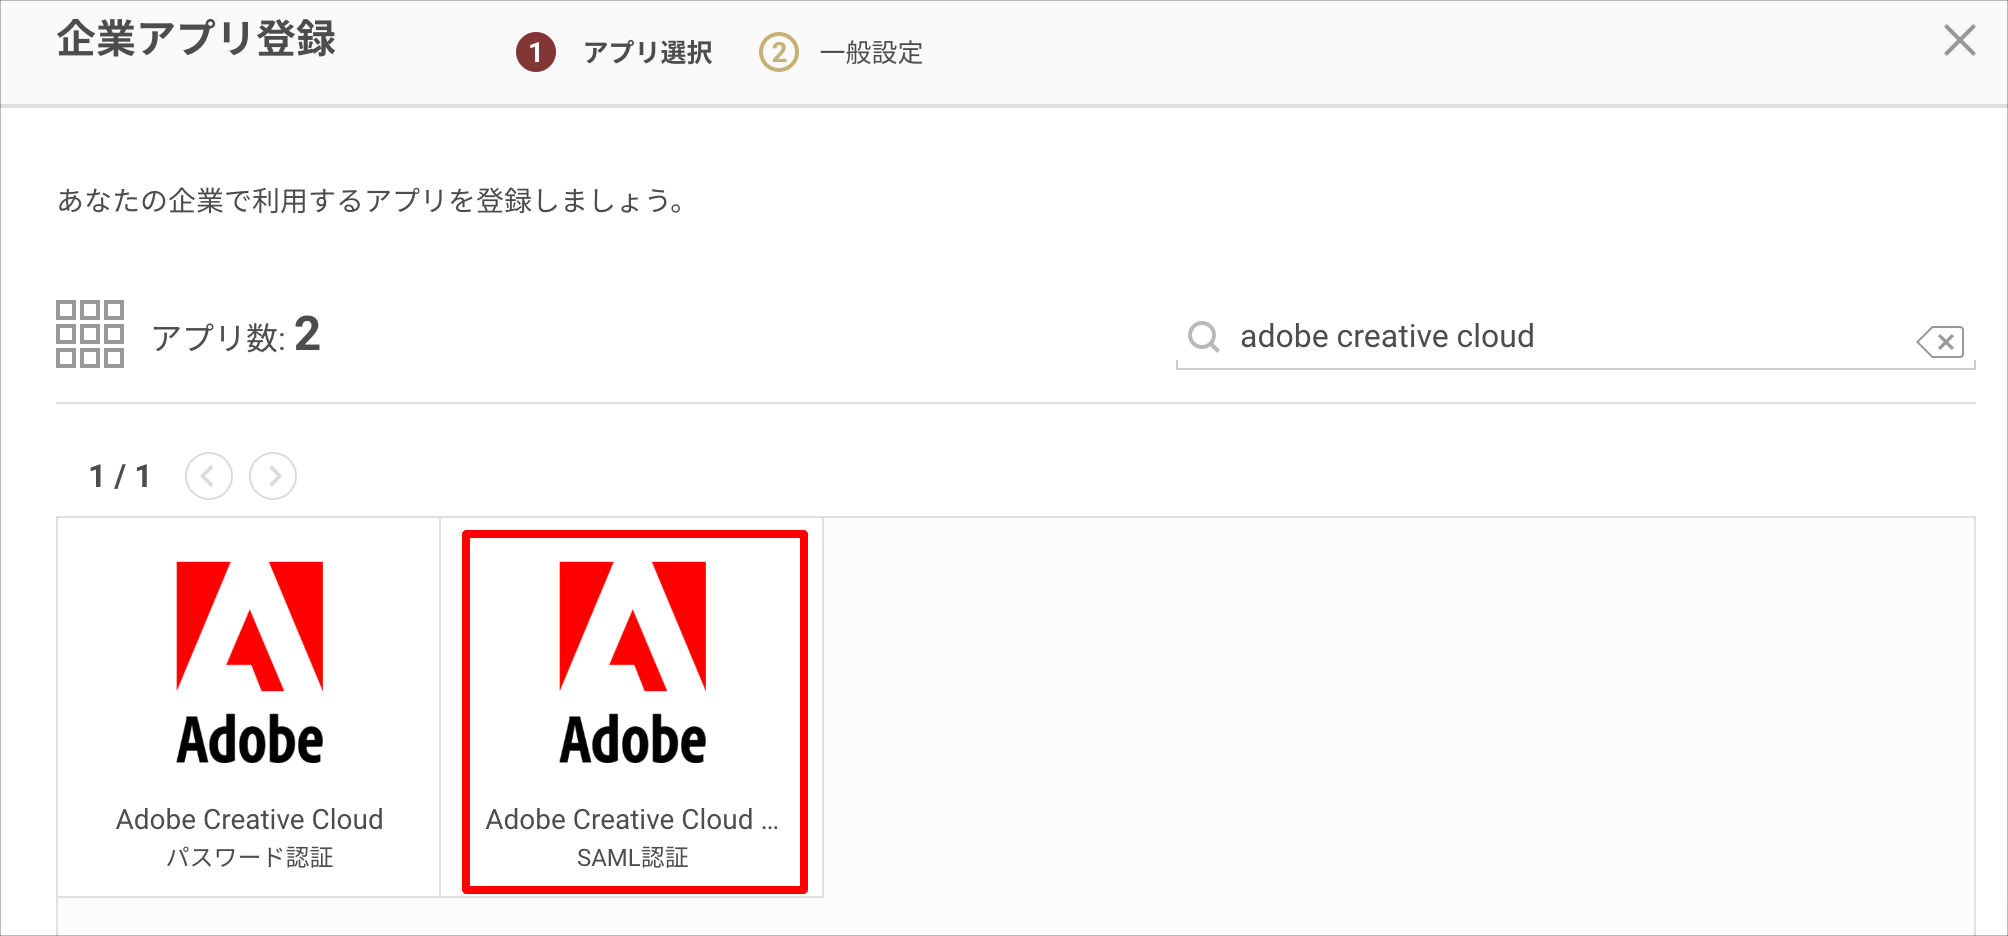Click the あなたの企業で利用するアプリを登録しましょう text
The height and width of the screenshot is (936, 2008).
(x=371, y=201)
